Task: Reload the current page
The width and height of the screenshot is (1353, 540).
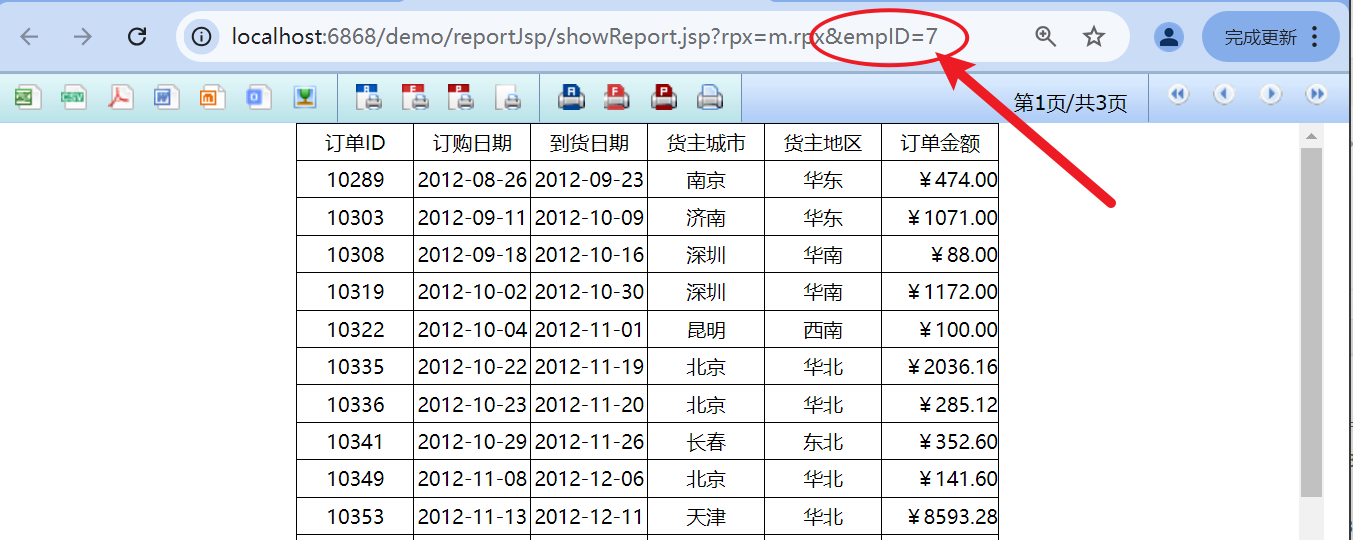Action: [137, 37]
